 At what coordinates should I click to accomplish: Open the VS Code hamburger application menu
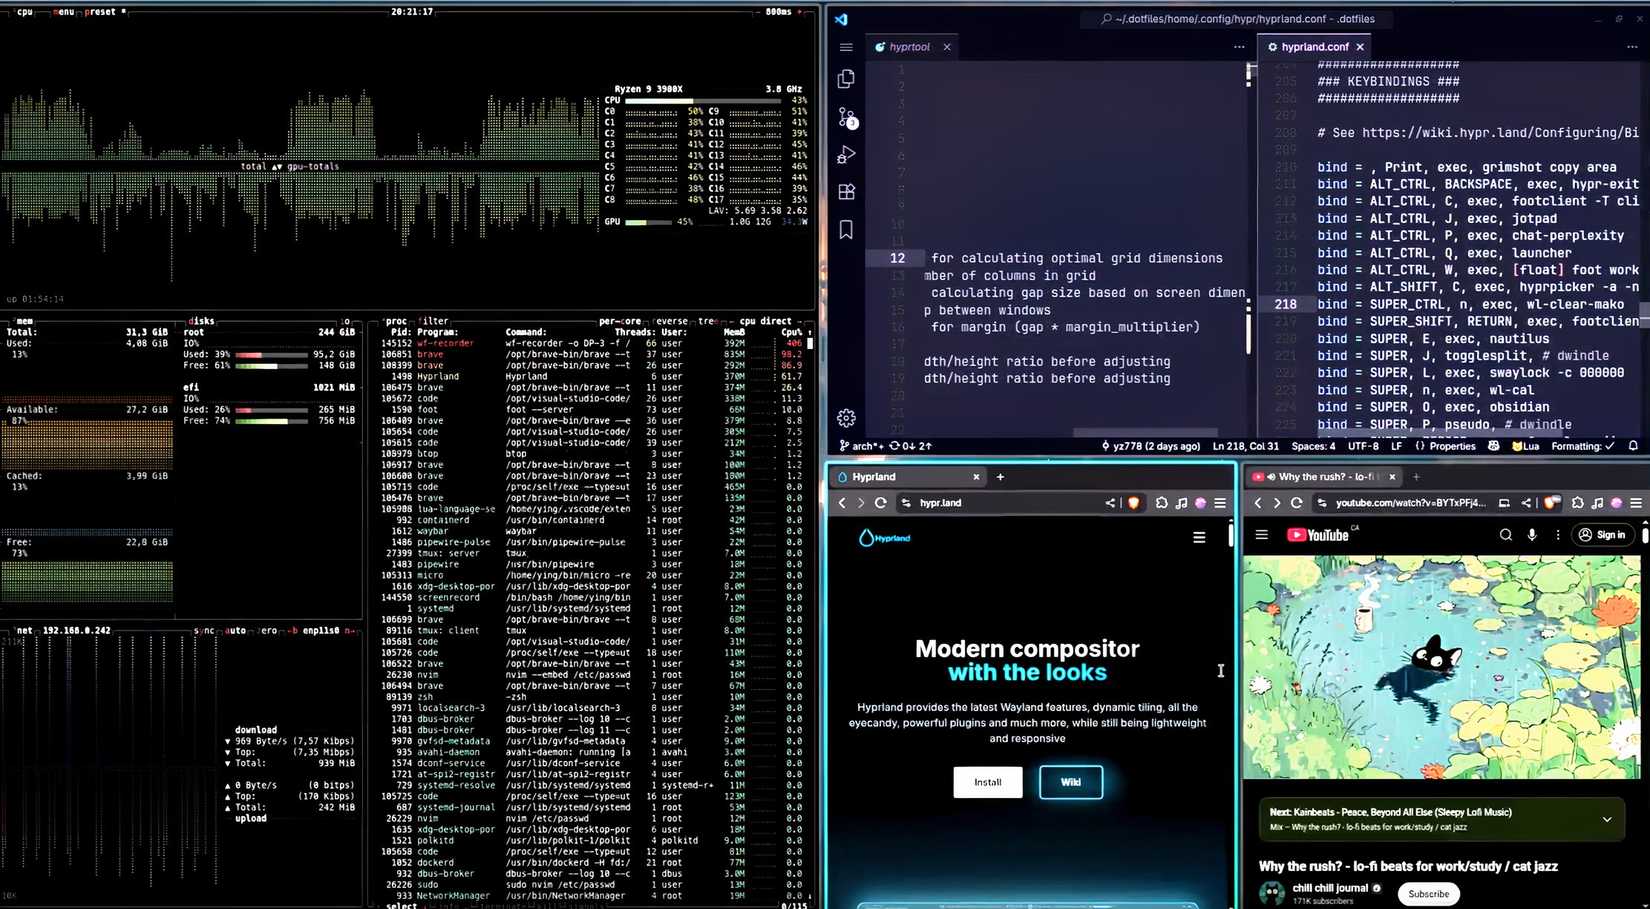pyautogui.click(x=846, y=47)
